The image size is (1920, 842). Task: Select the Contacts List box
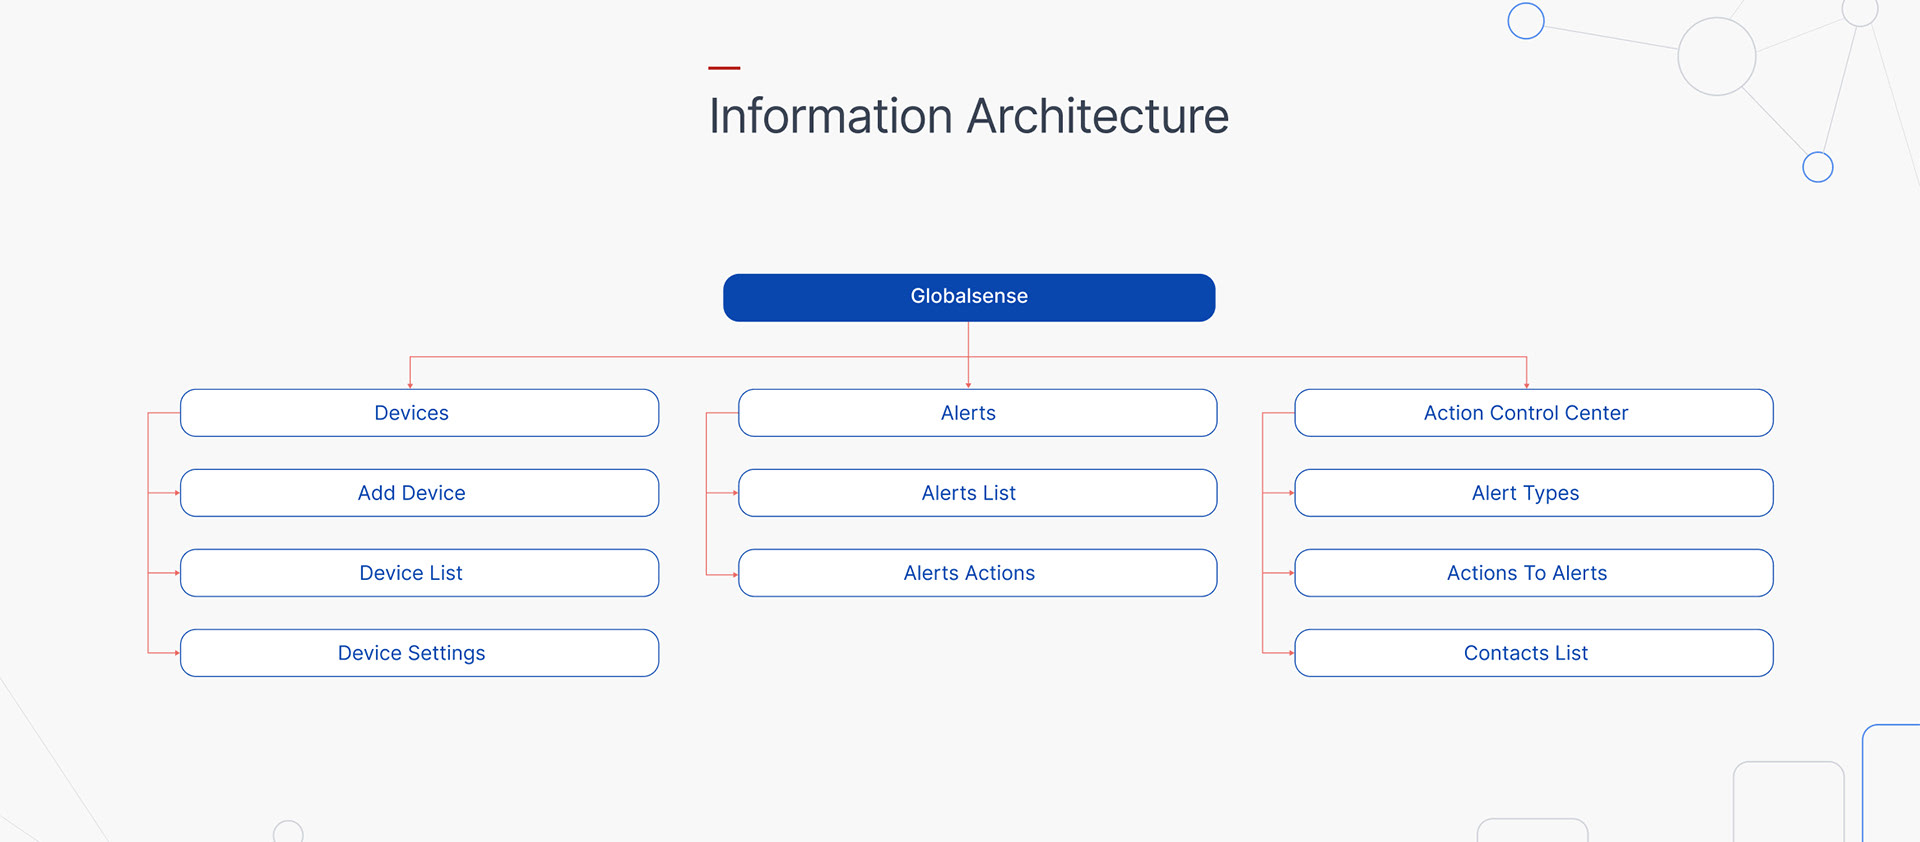coord(1534,653)
